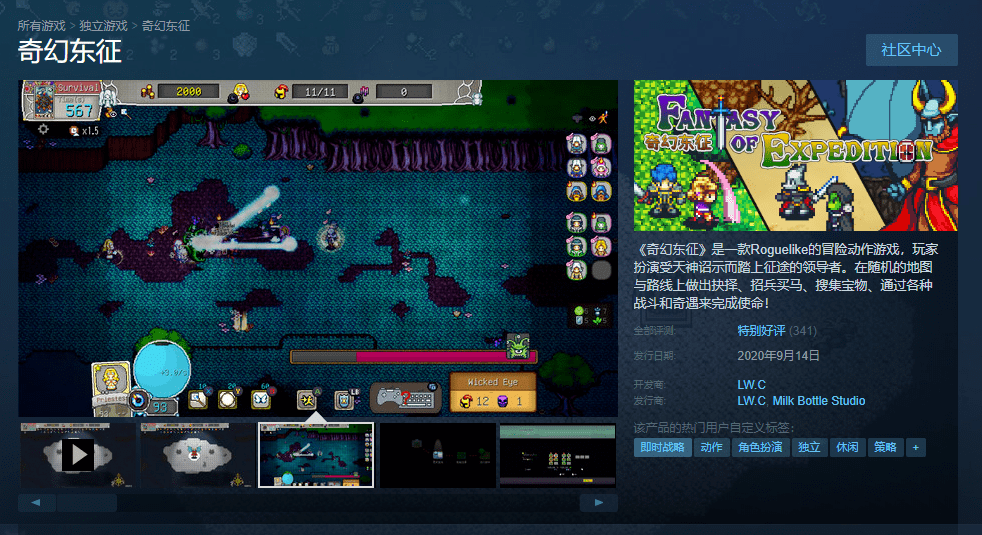Grab the thumbnail strip scrollbar handle
The height and width of the screenshot is (535, 982).
pos(87,502)
